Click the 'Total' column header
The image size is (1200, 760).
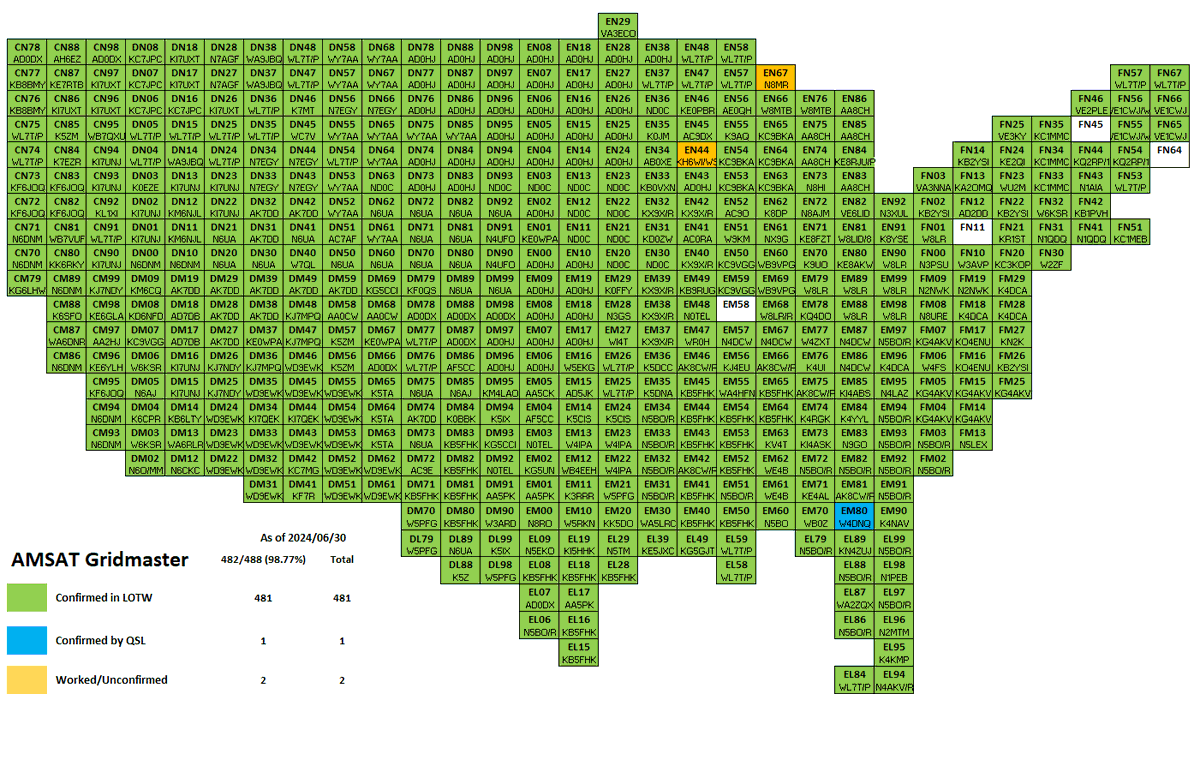click(342, 560)
